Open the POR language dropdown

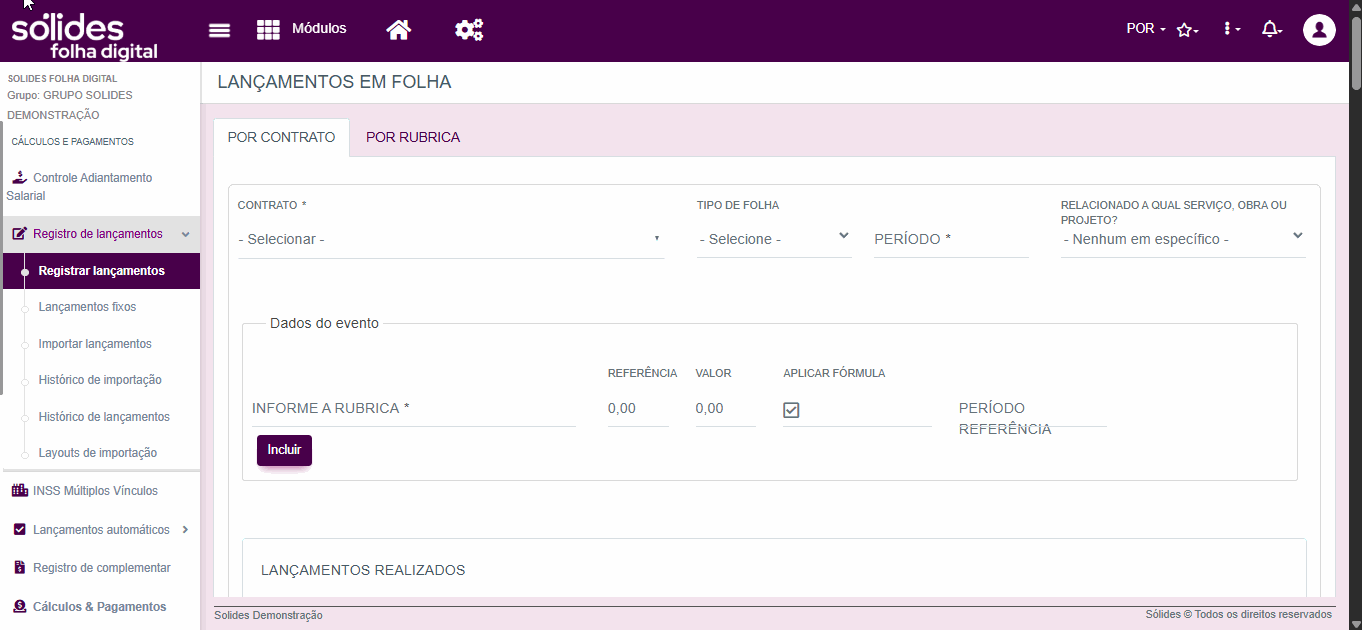click(x=1146, y=29)
